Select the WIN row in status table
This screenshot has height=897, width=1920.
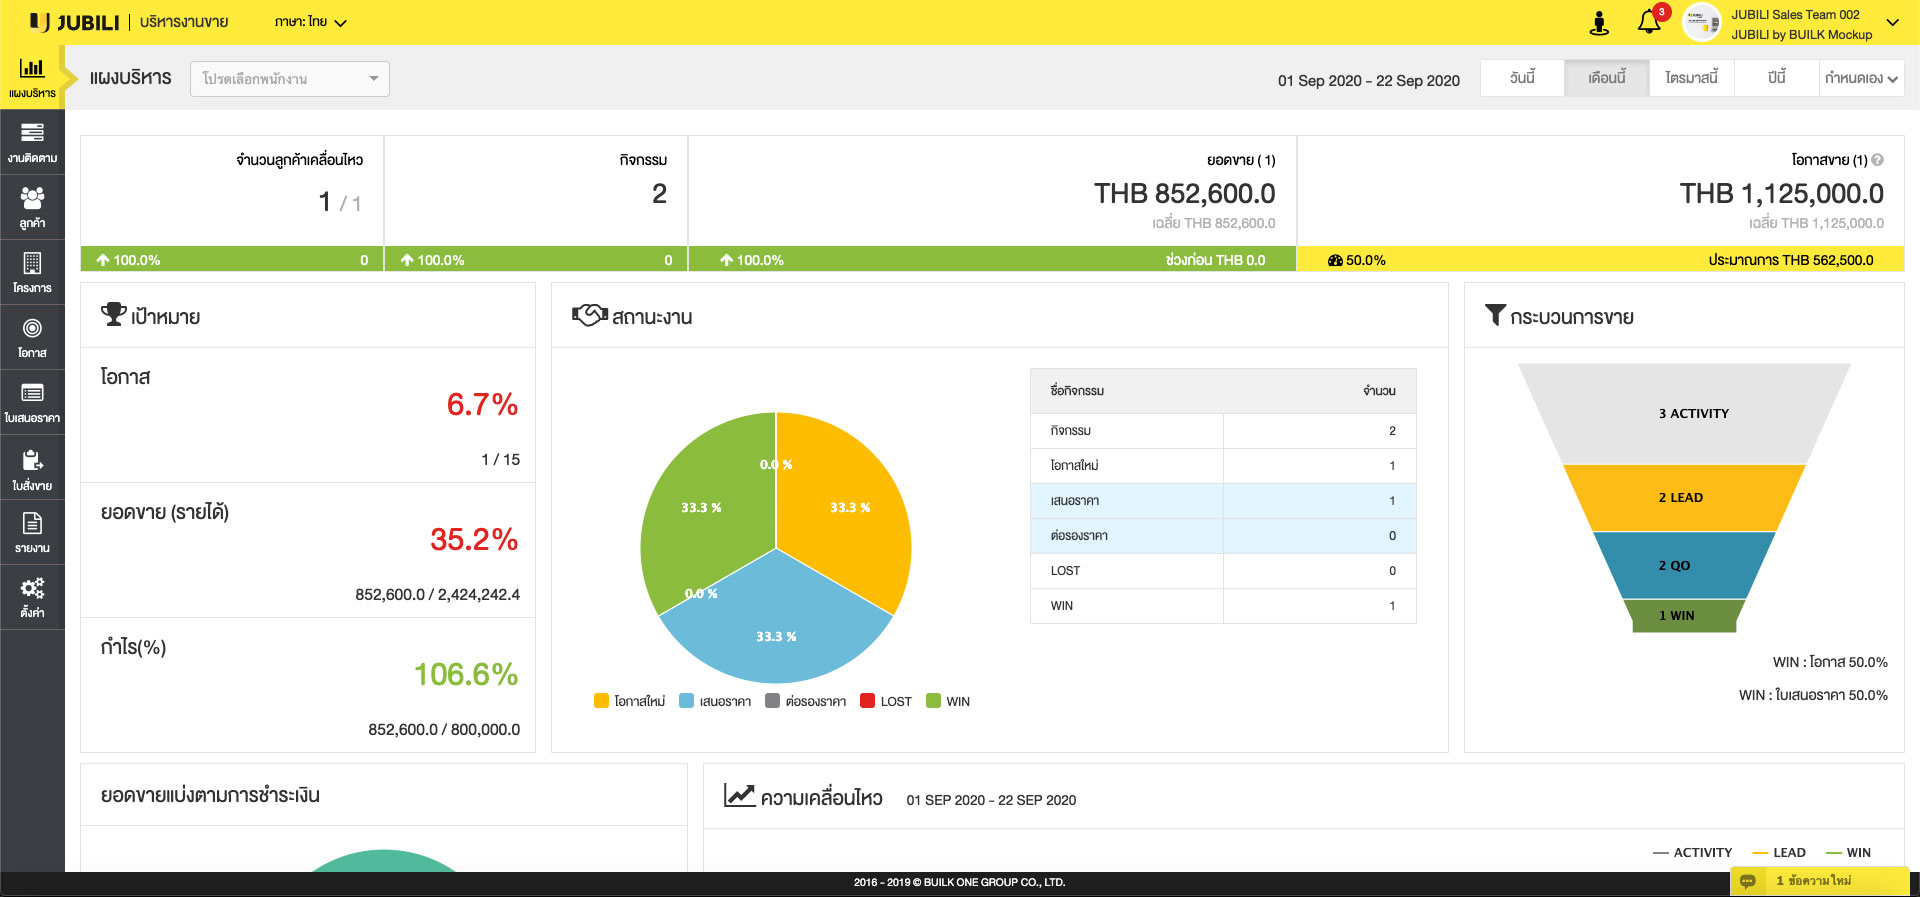pos(1223,605)
